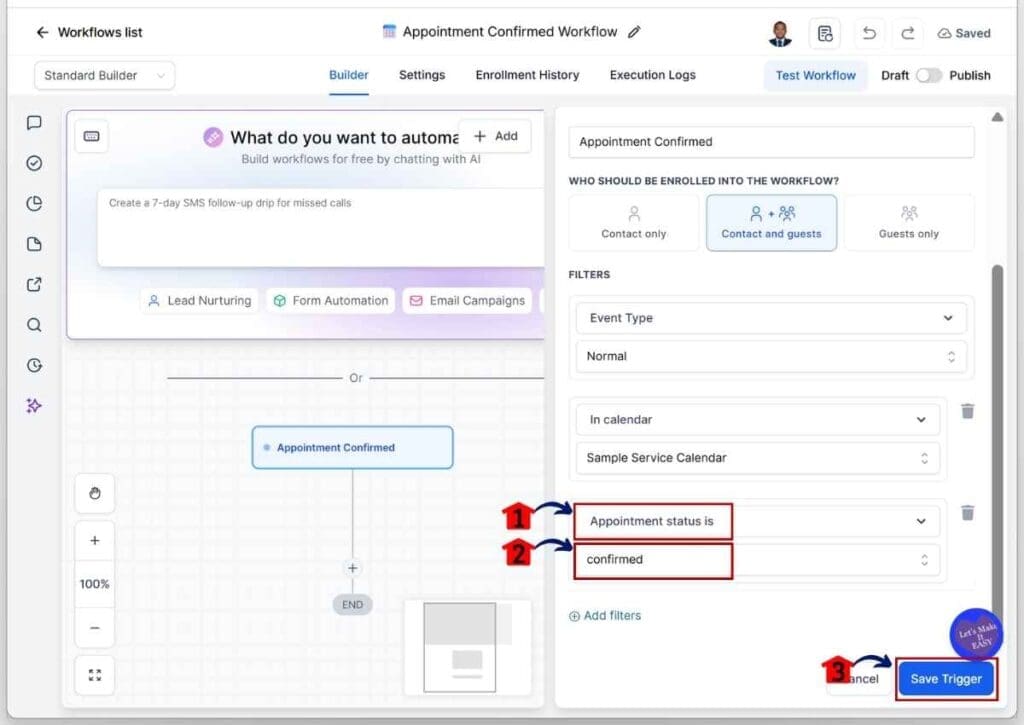The image size is (1024, 725).
Task: Click the Test Workflow button
Action: pyautogui.click(x=815, y=76)
